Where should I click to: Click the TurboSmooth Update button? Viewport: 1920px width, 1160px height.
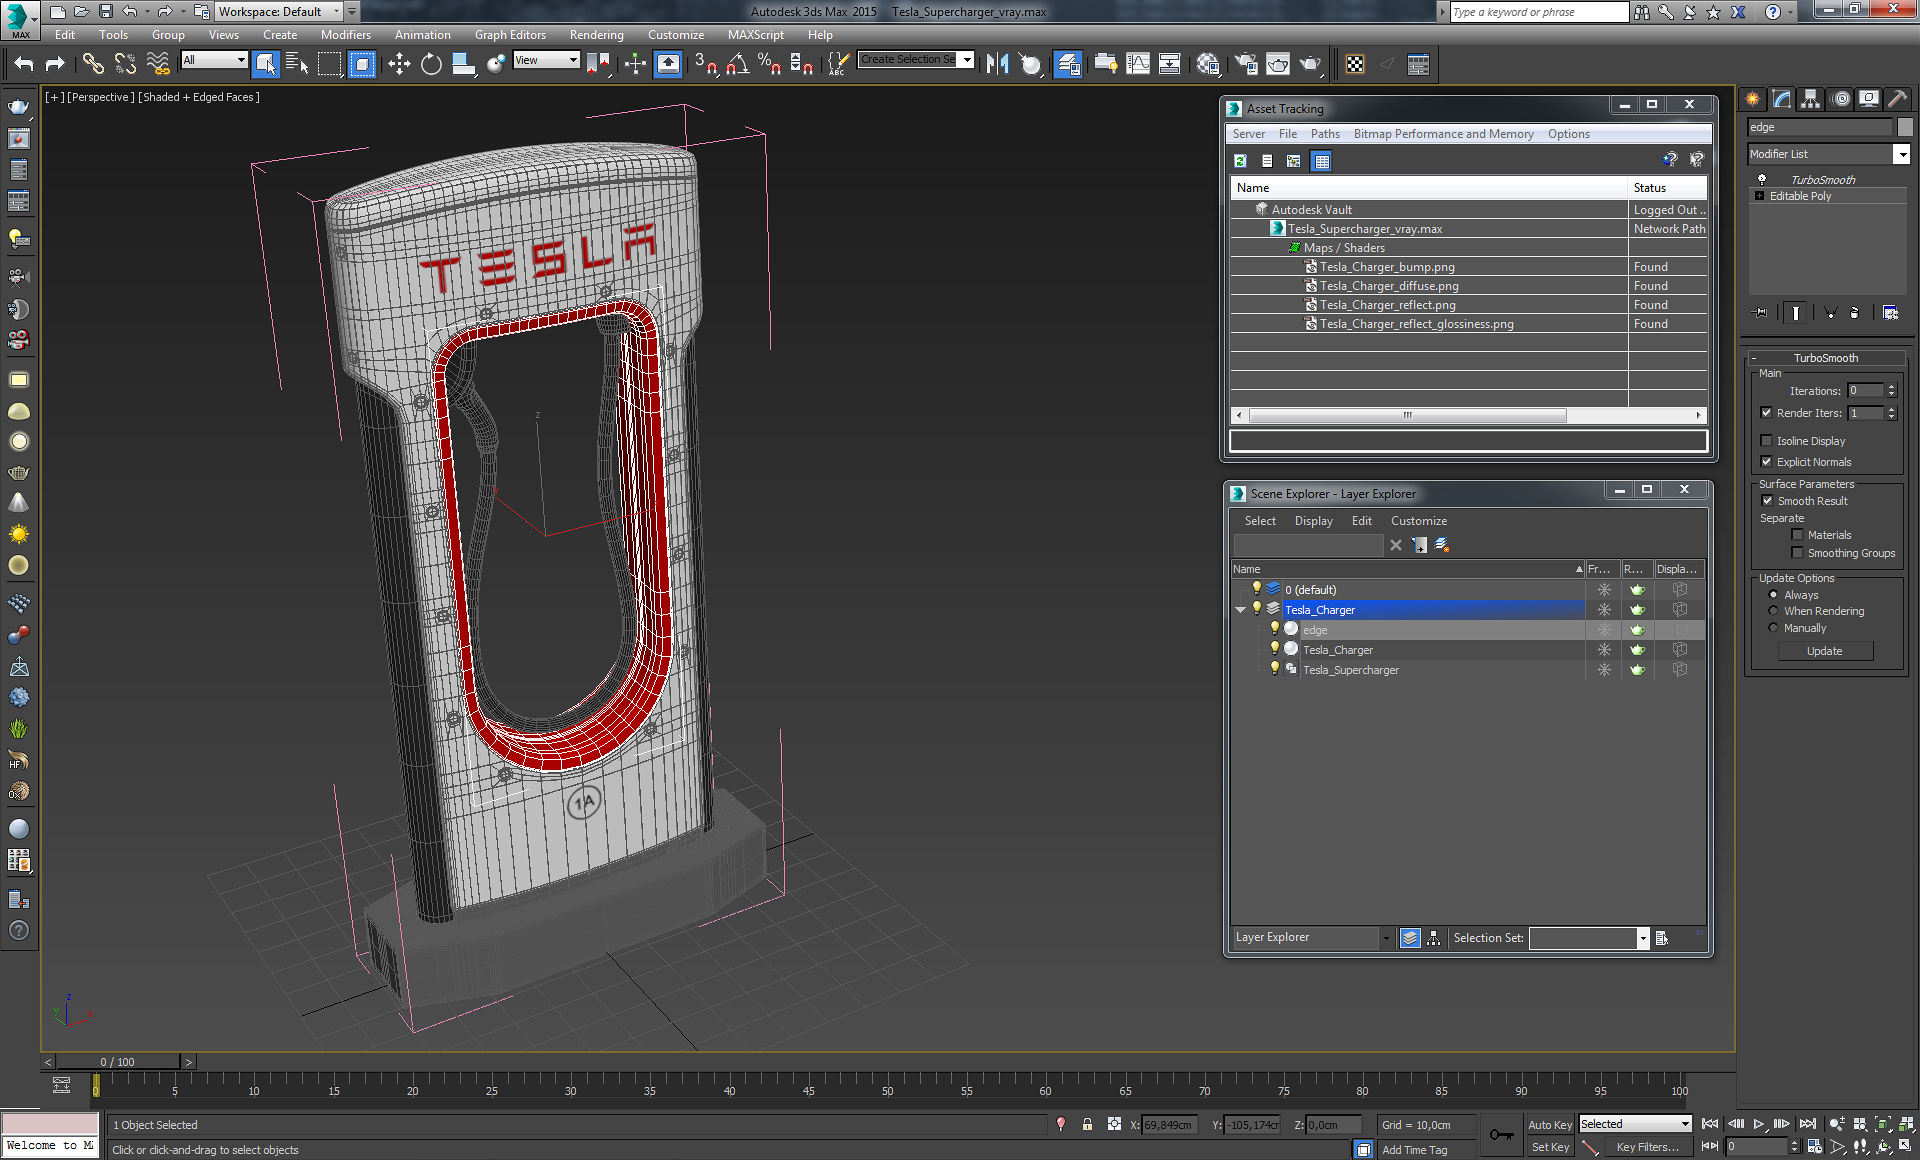tap(1825, 651)
